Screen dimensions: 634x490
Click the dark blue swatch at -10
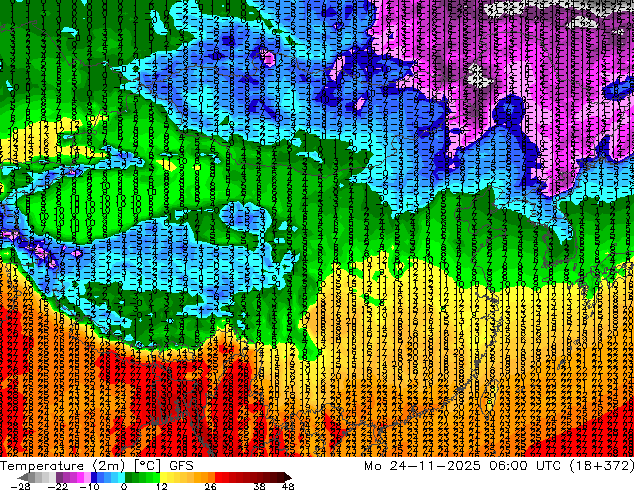click(94, 477)
